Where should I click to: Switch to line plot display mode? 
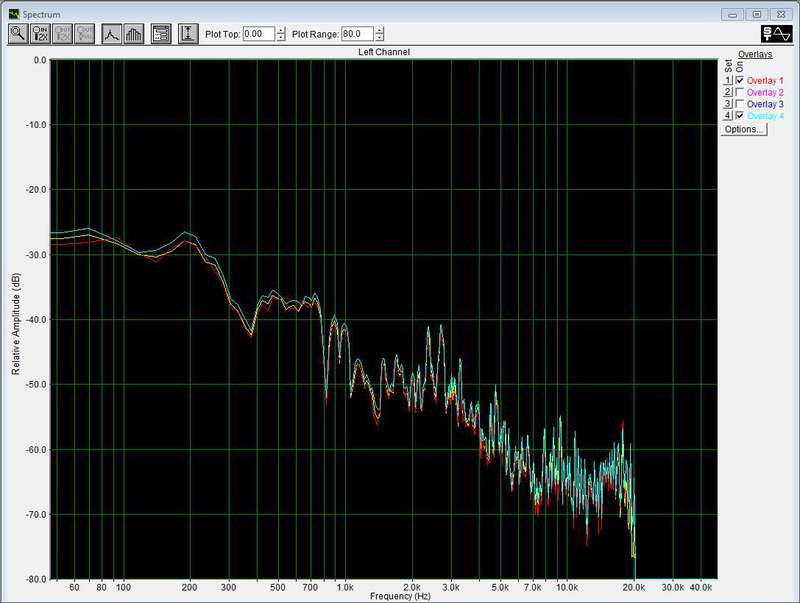111,34
